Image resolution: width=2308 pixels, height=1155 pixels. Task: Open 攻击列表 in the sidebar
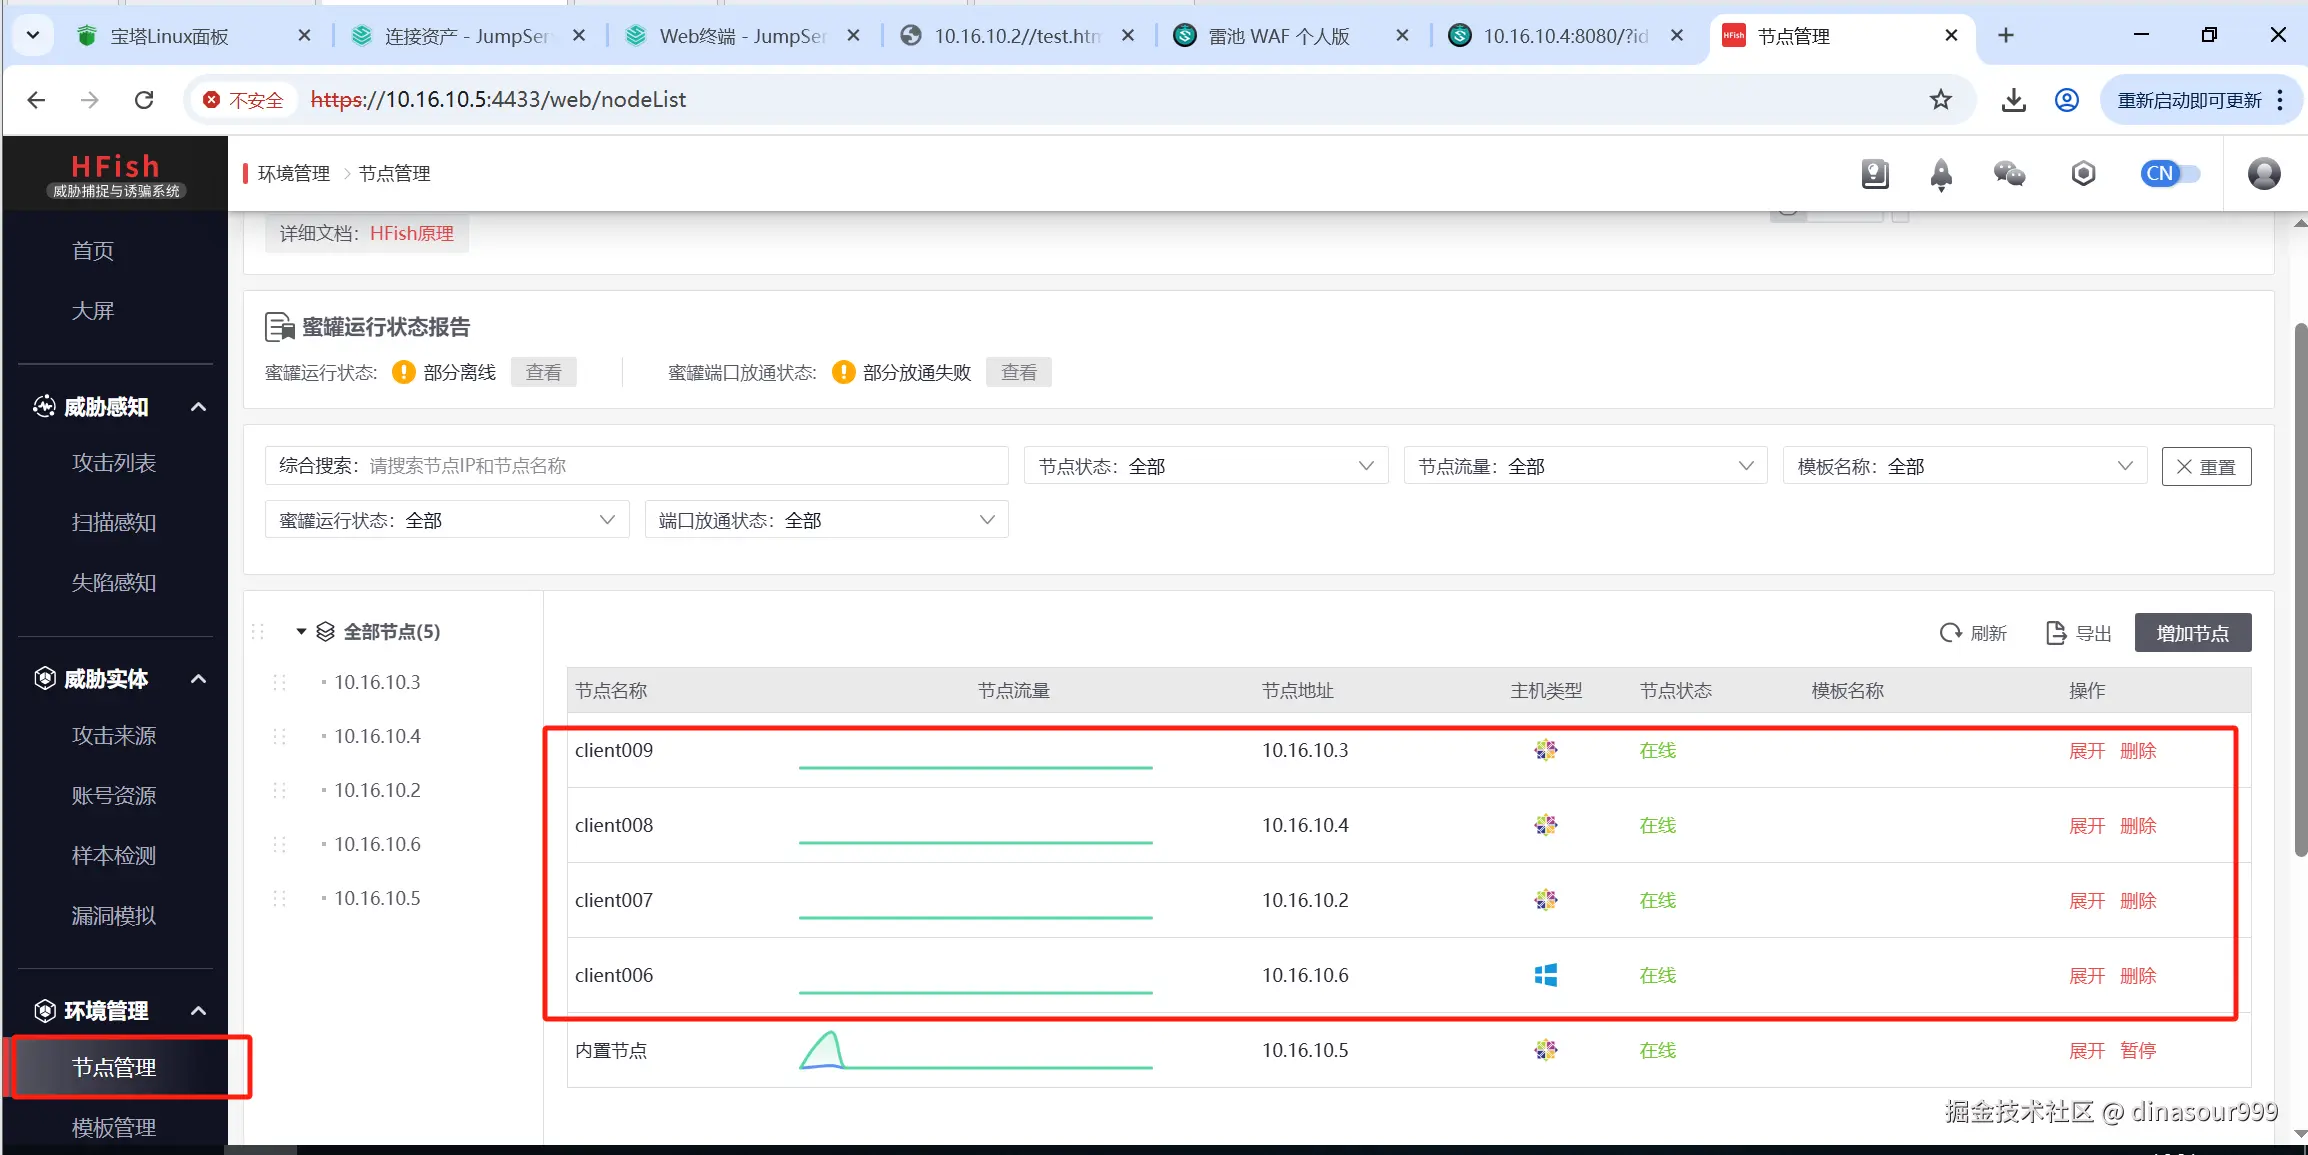114,463
